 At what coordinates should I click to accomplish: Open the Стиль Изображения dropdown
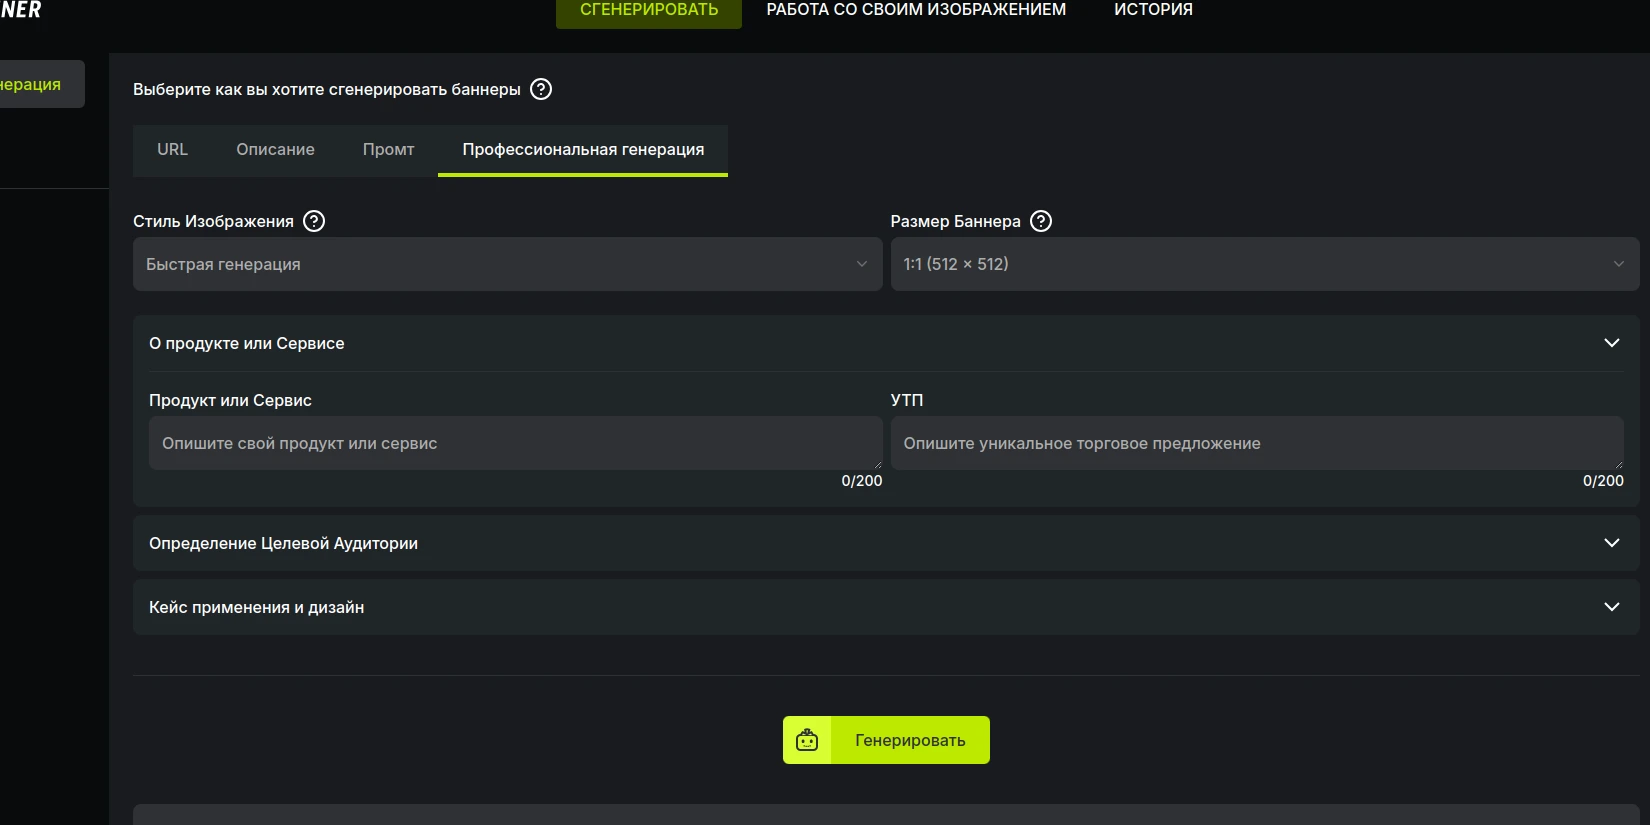(507, 264)
